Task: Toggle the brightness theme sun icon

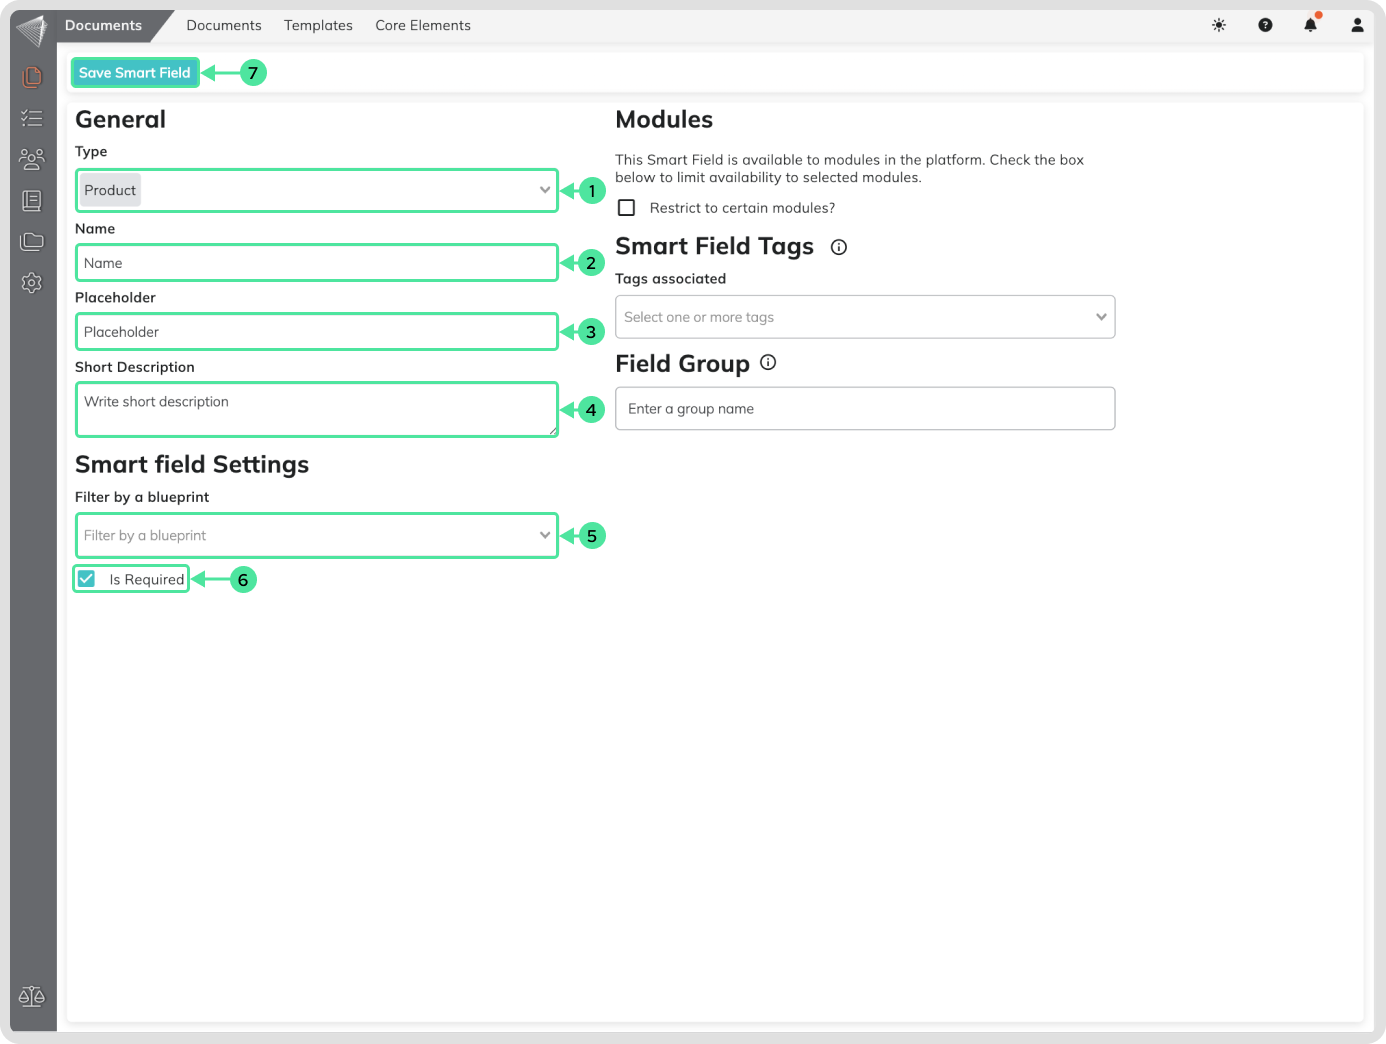Action: coord(1218,25)
